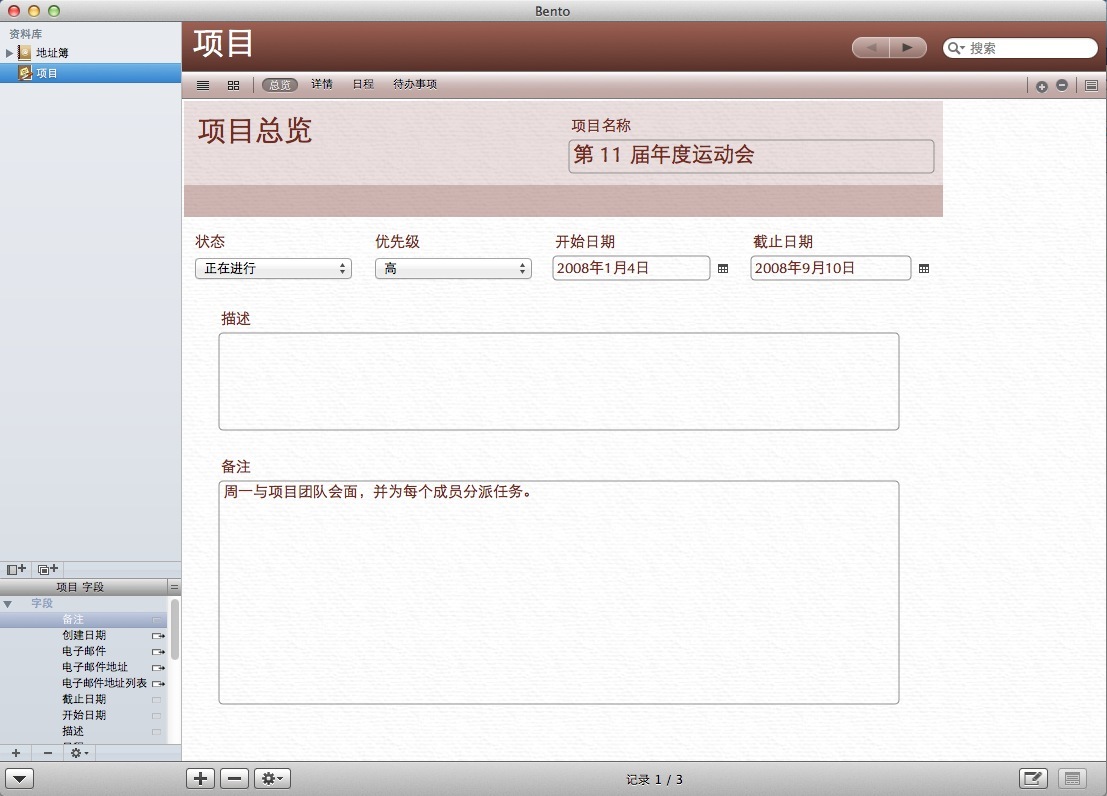
Task: Select the 项目 library in sidebar
Action: click(x=47, y=73)
